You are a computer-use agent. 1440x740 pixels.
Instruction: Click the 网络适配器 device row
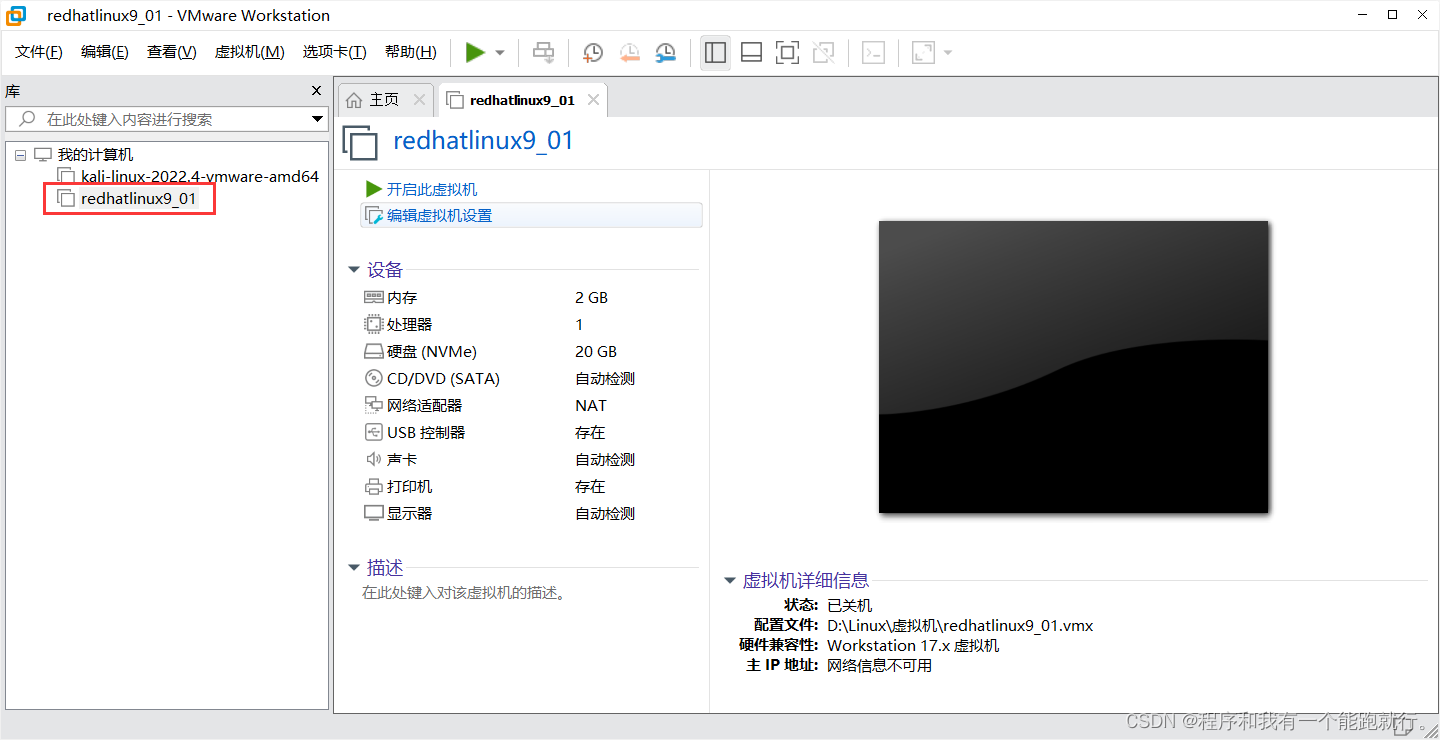[x=530, y=406]
